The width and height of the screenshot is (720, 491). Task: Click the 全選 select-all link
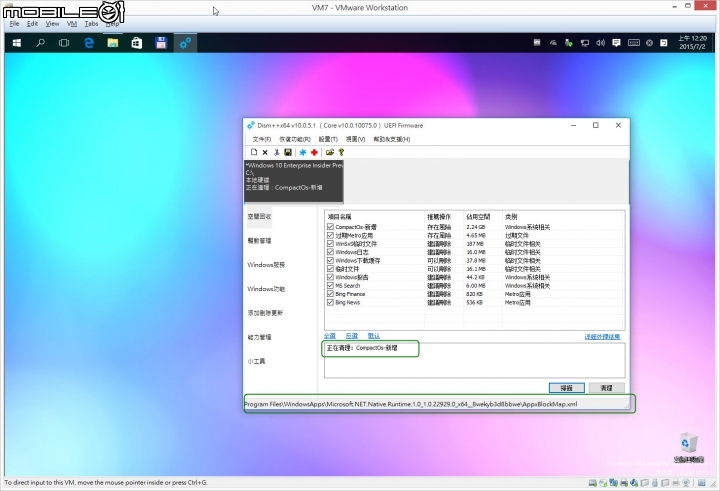pos(330,336)
